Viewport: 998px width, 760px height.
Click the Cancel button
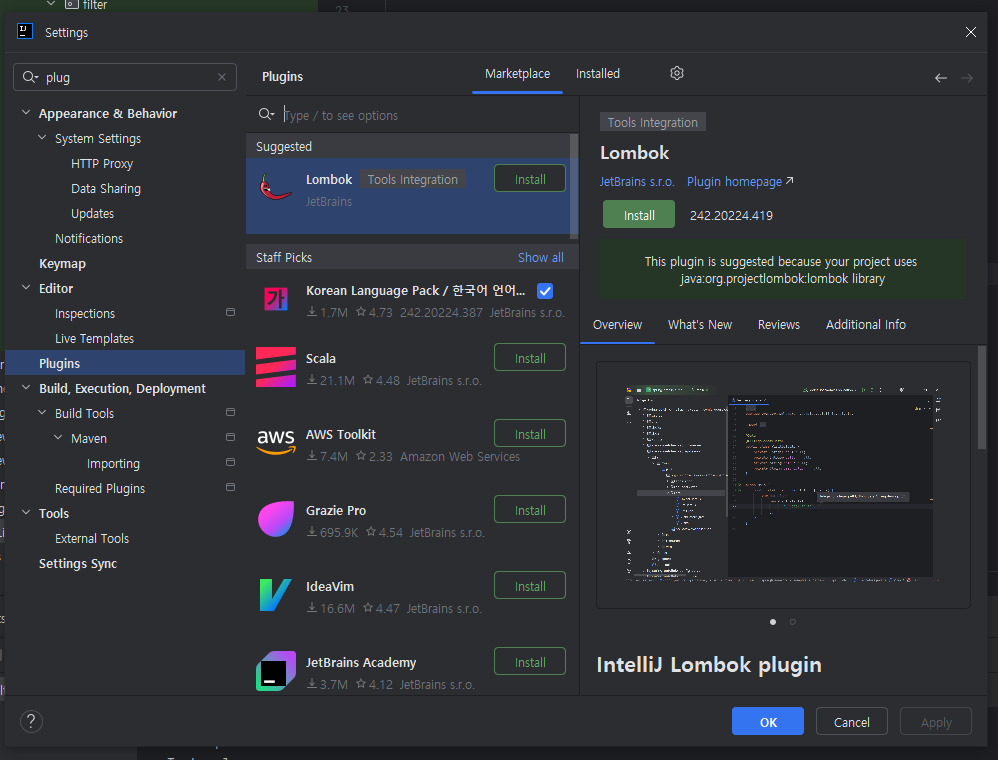(852, 721)
